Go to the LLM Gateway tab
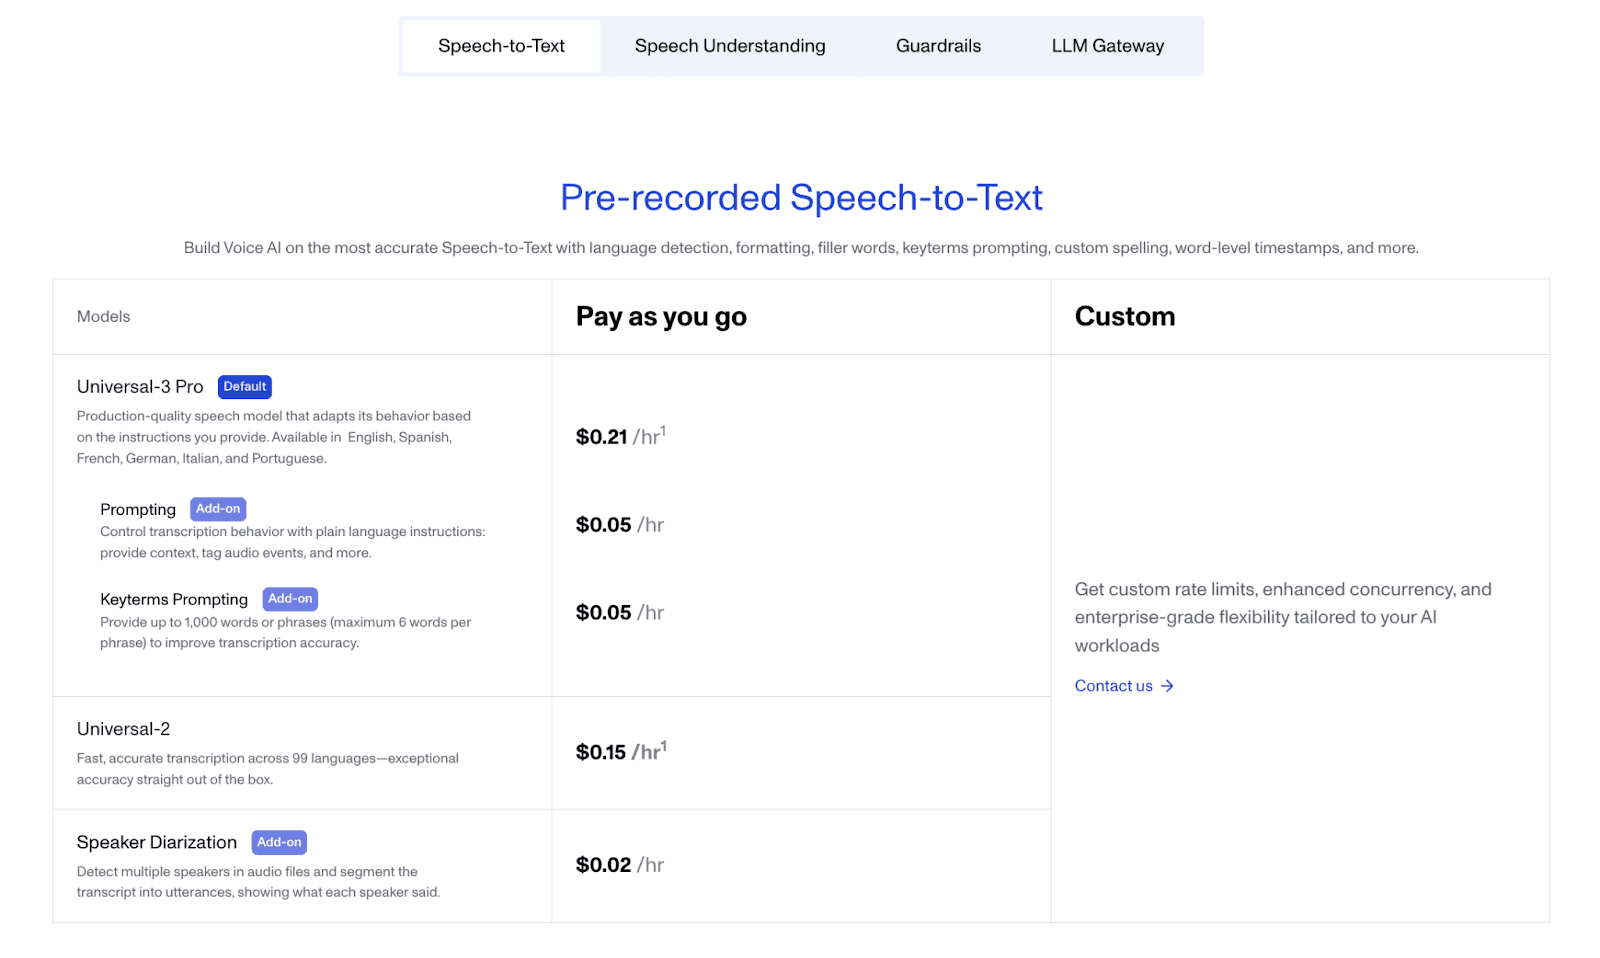Screen dimensions: 1600x958 1107,46
